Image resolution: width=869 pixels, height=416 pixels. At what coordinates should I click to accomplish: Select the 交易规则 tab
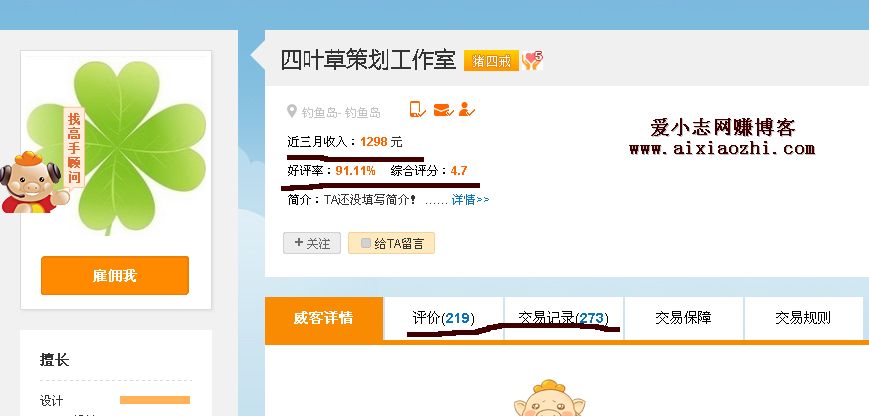coord(803,318)
